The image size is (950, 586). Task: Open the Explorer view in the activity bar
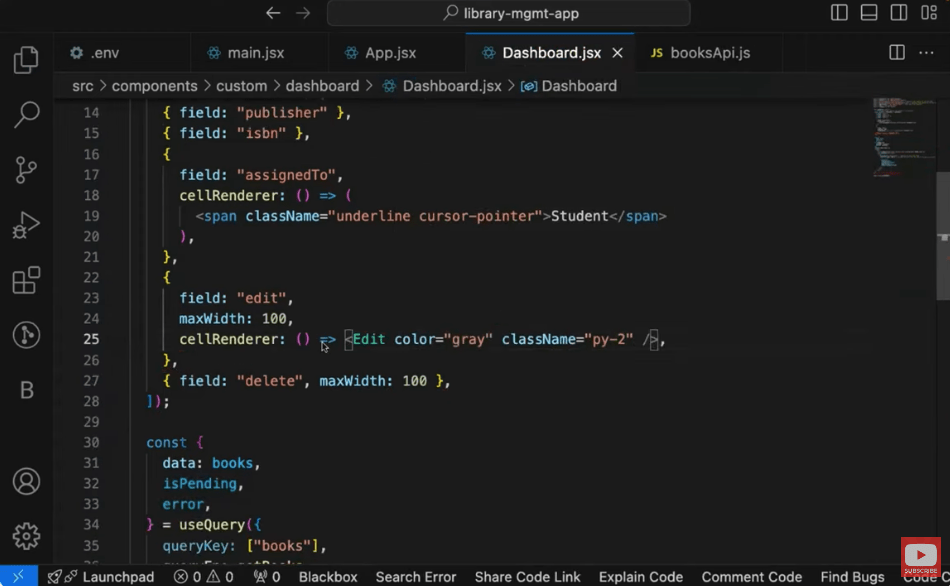tap(26, 60)
